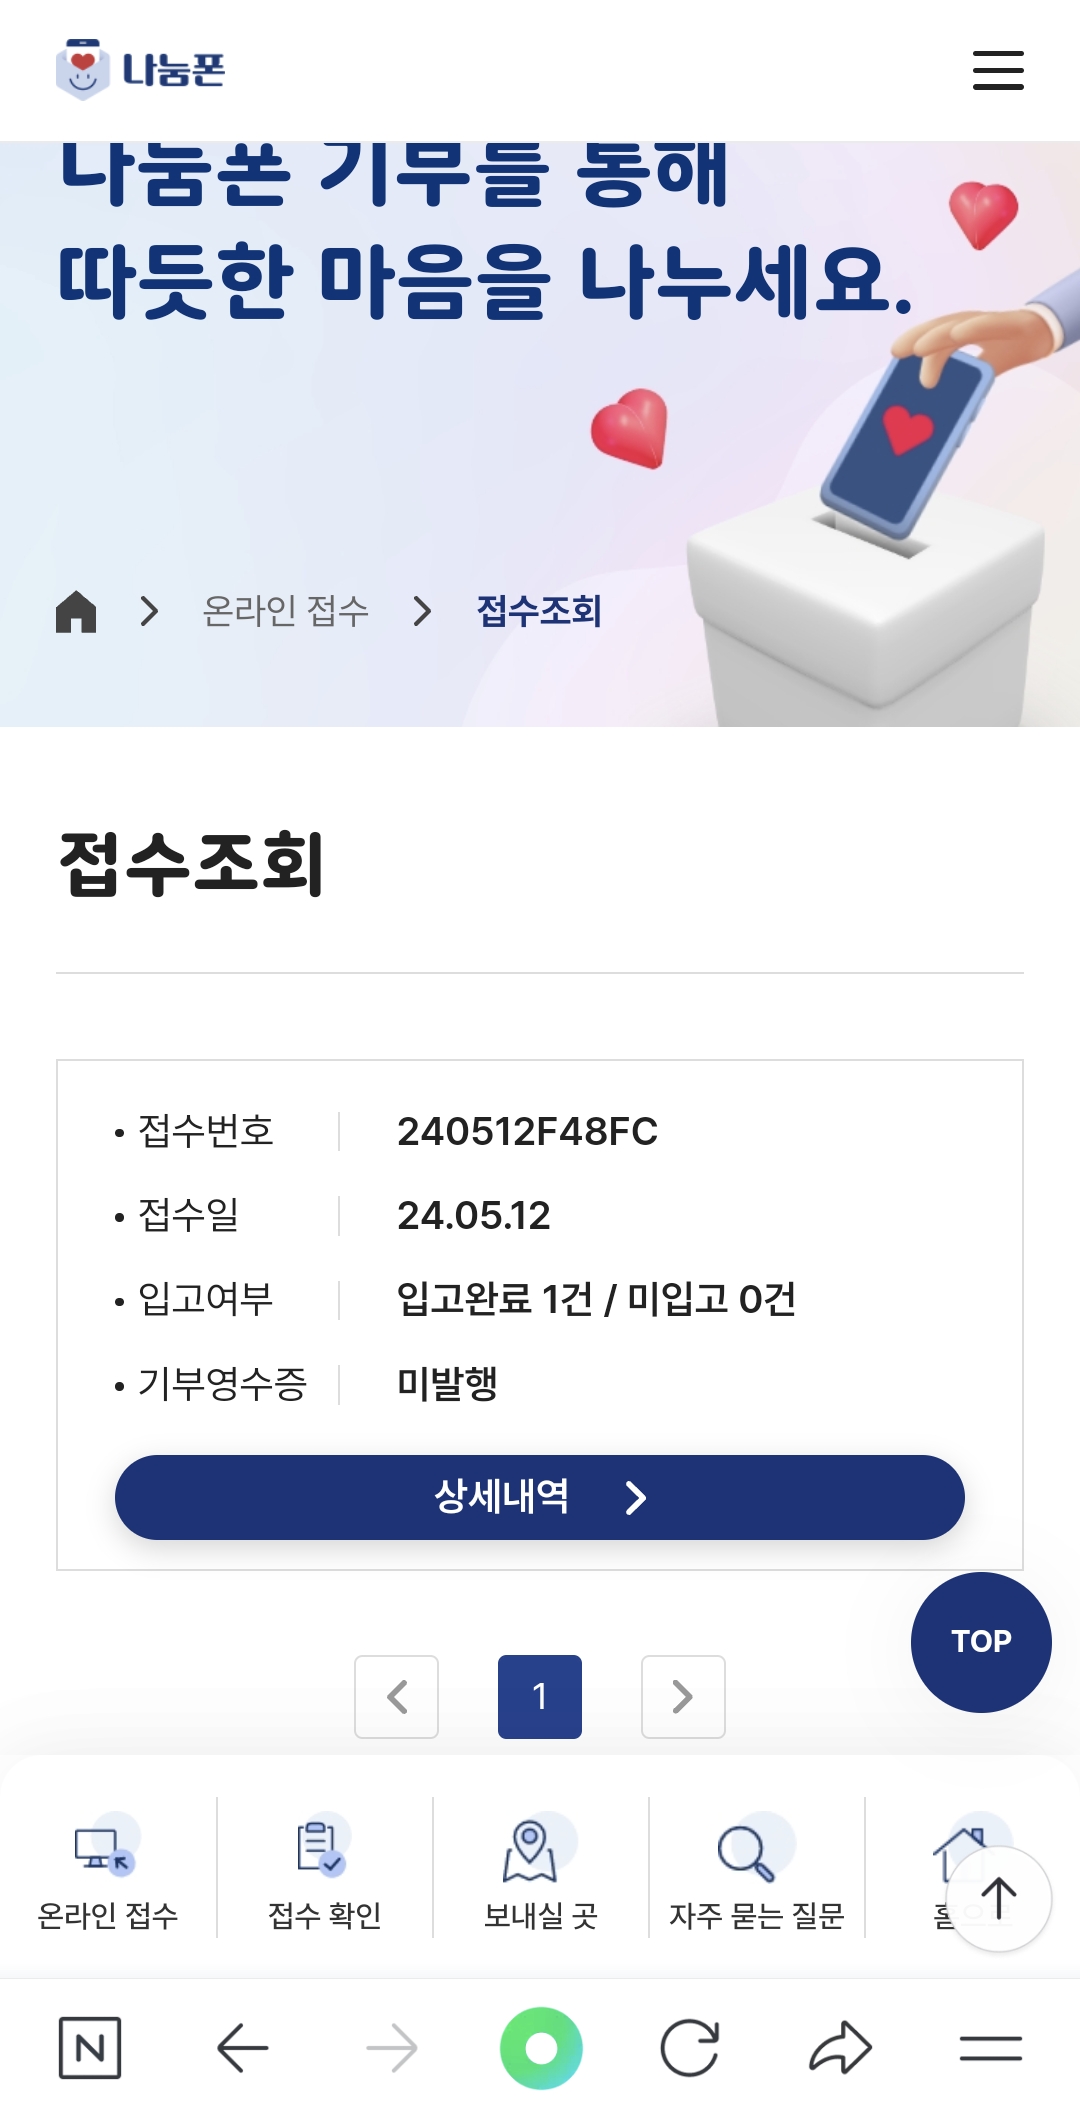
Task: Go to home via breadcrumb house icon
Action: coord(76,611)
